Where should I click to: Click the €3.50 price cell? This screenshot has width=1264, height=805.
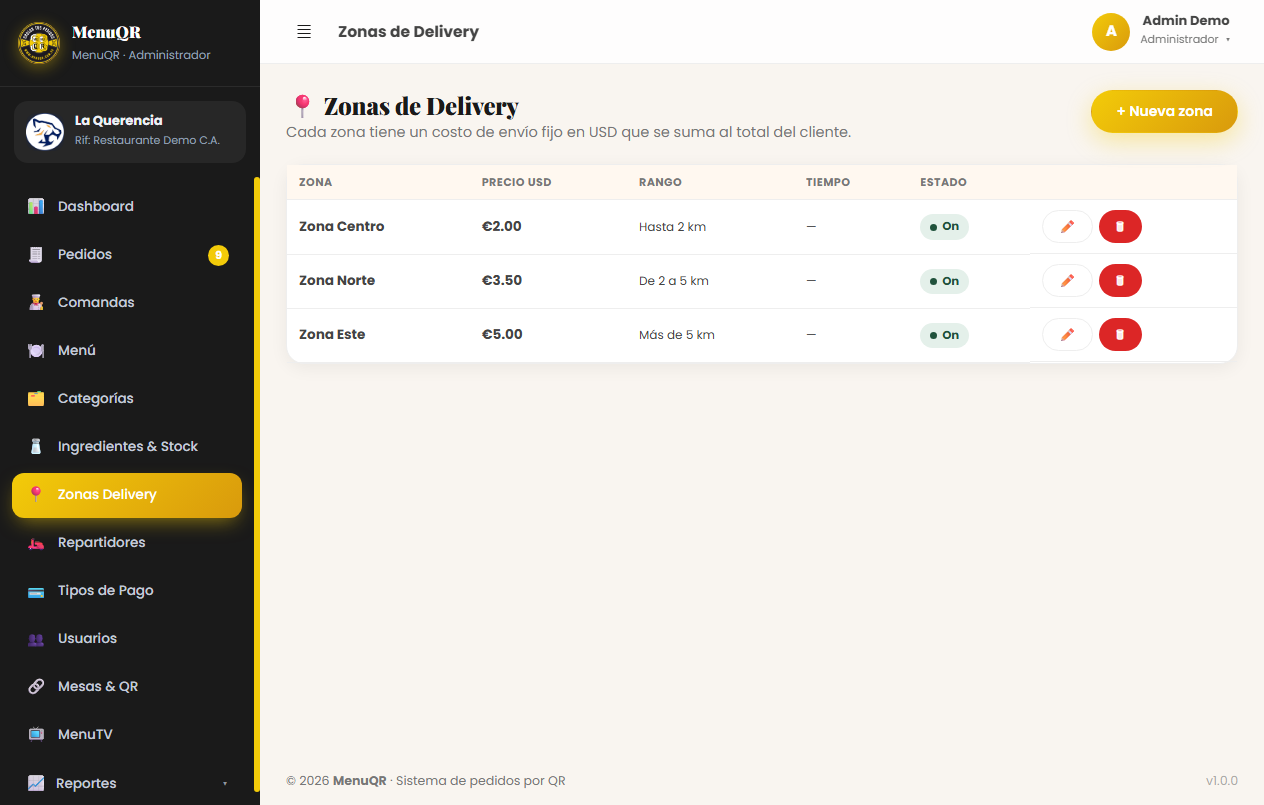pyautogui.click(x=502, y=281)
